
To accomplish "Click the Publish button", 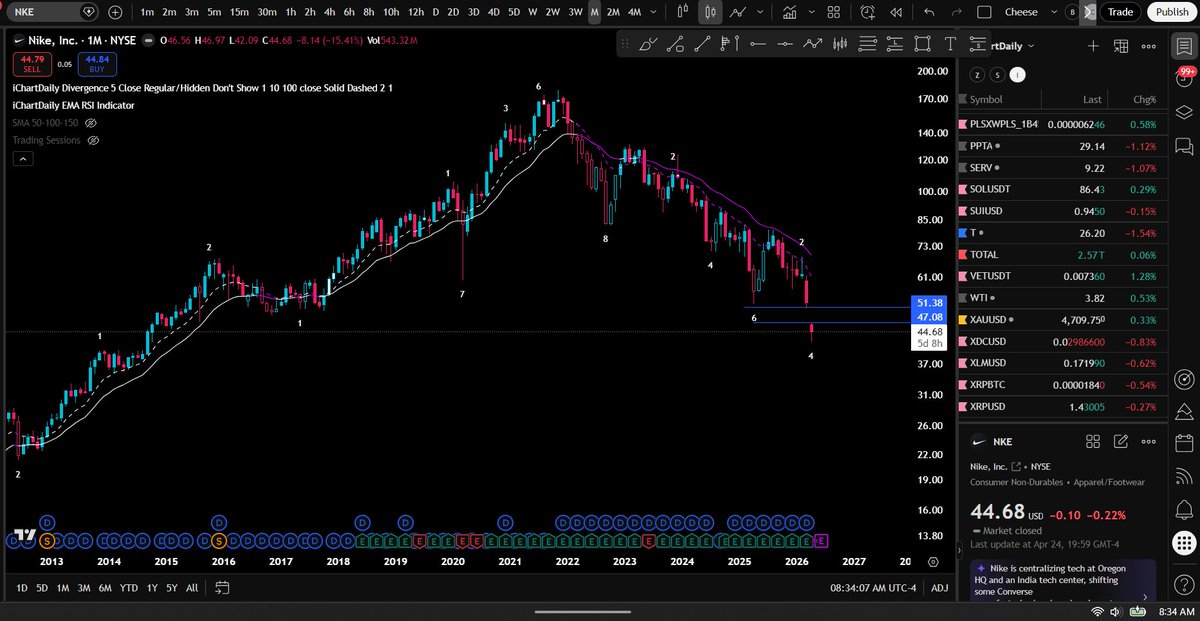I will (1170, 12).
